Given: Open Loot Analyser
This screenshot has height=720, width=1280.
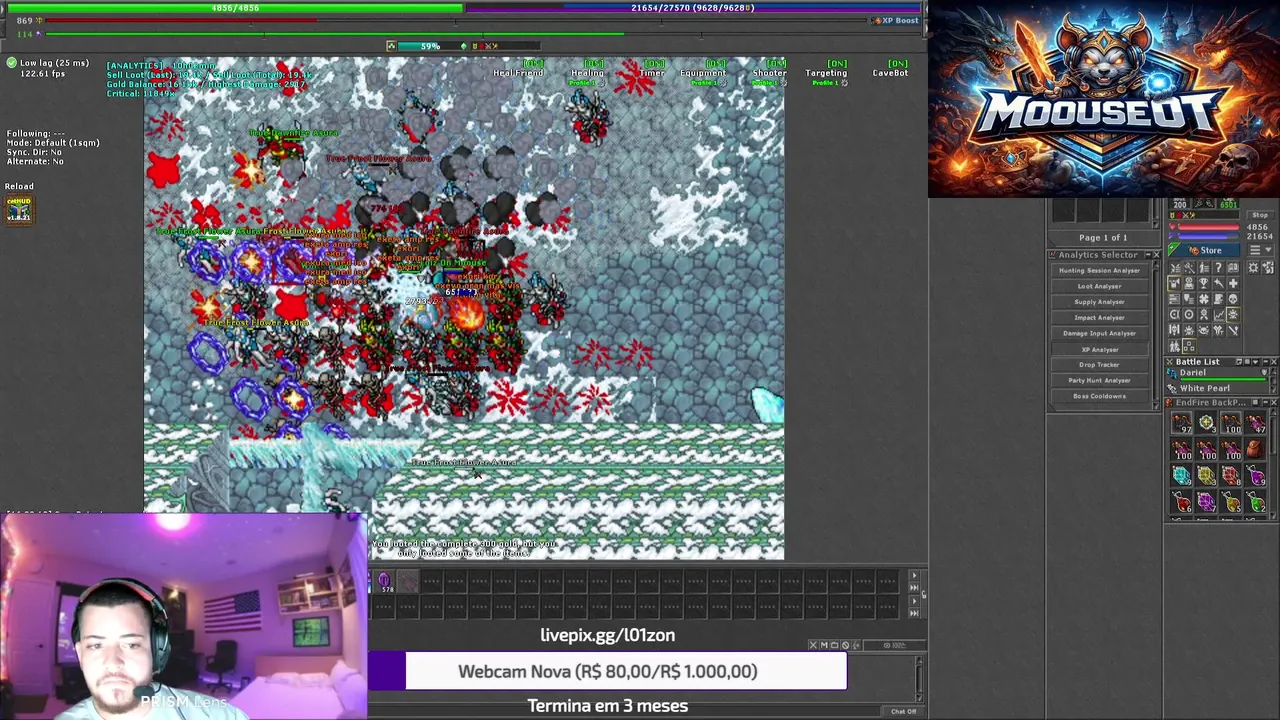Looking at the screenshot, I should click(1099, 286).
